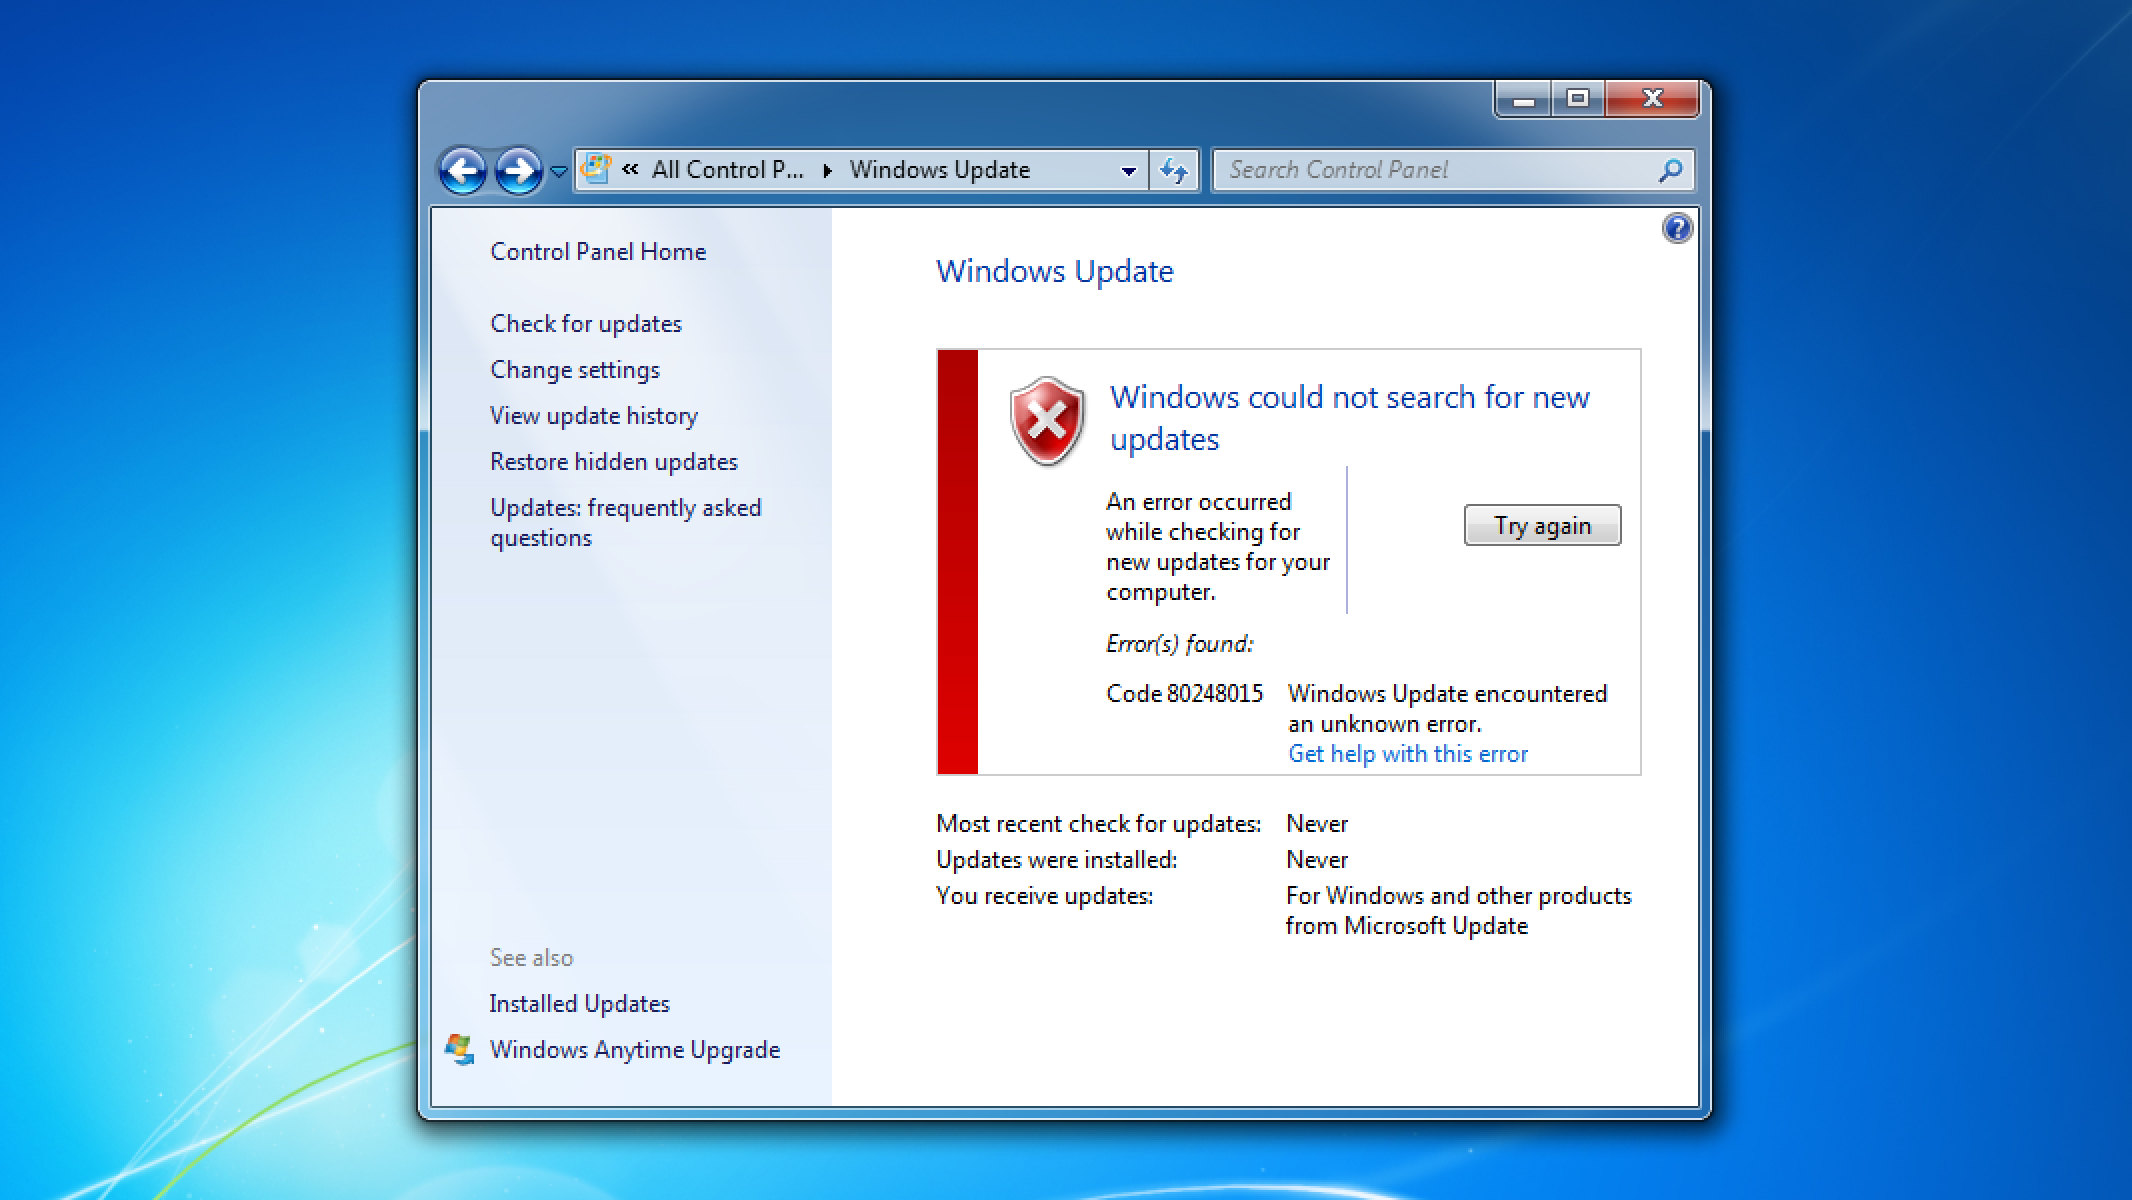Expand the collapsed breadcrumb overflow chevron
The height and width of the screenshot is (1200, 2132).
click(x=631, y=169)
